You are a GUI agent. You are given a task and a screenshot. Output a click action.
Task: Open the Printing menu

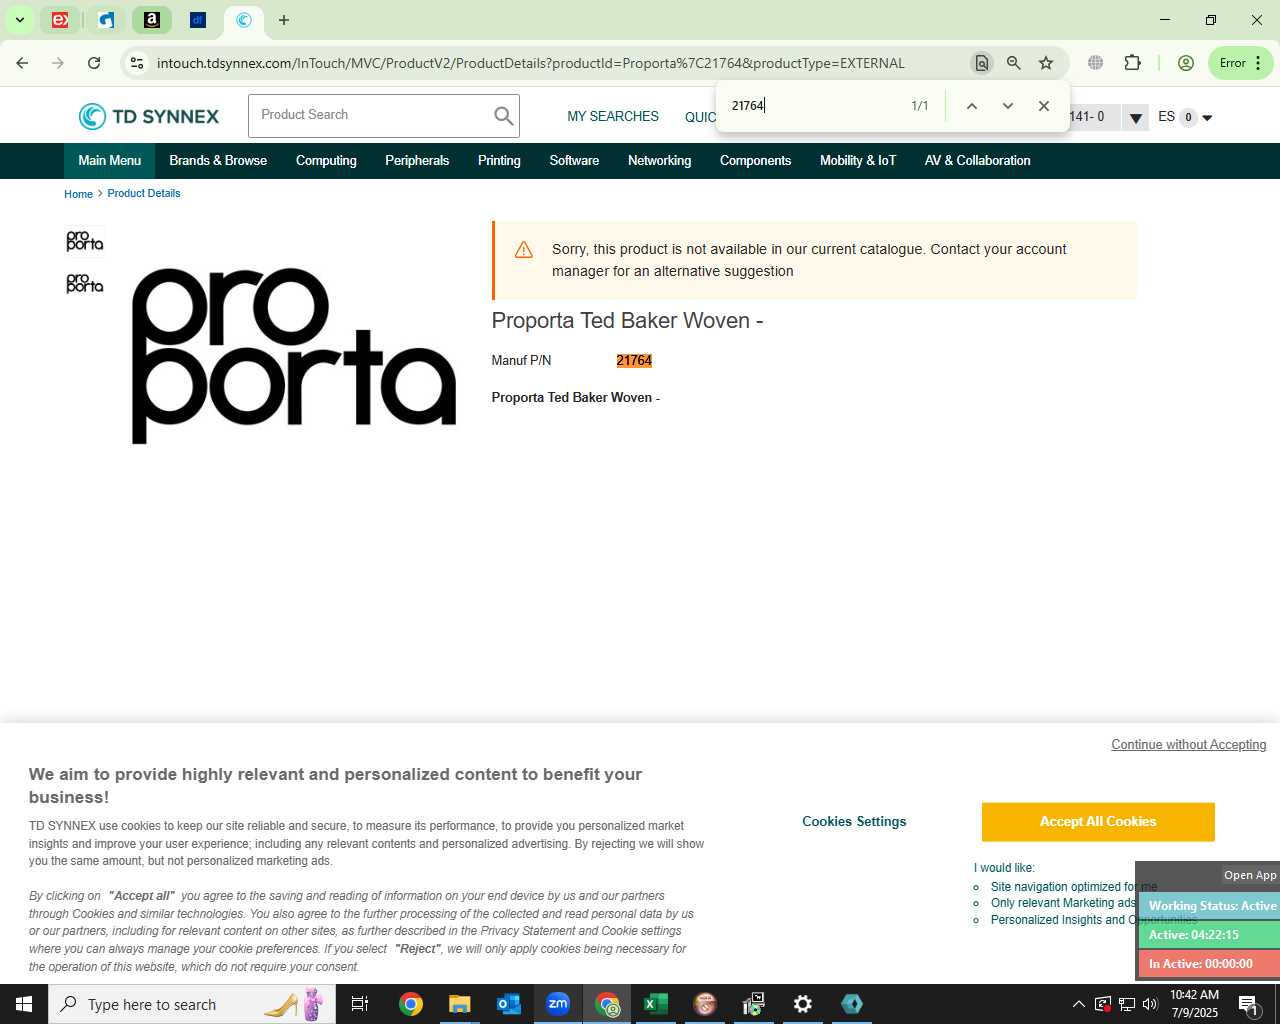[499, 161]
